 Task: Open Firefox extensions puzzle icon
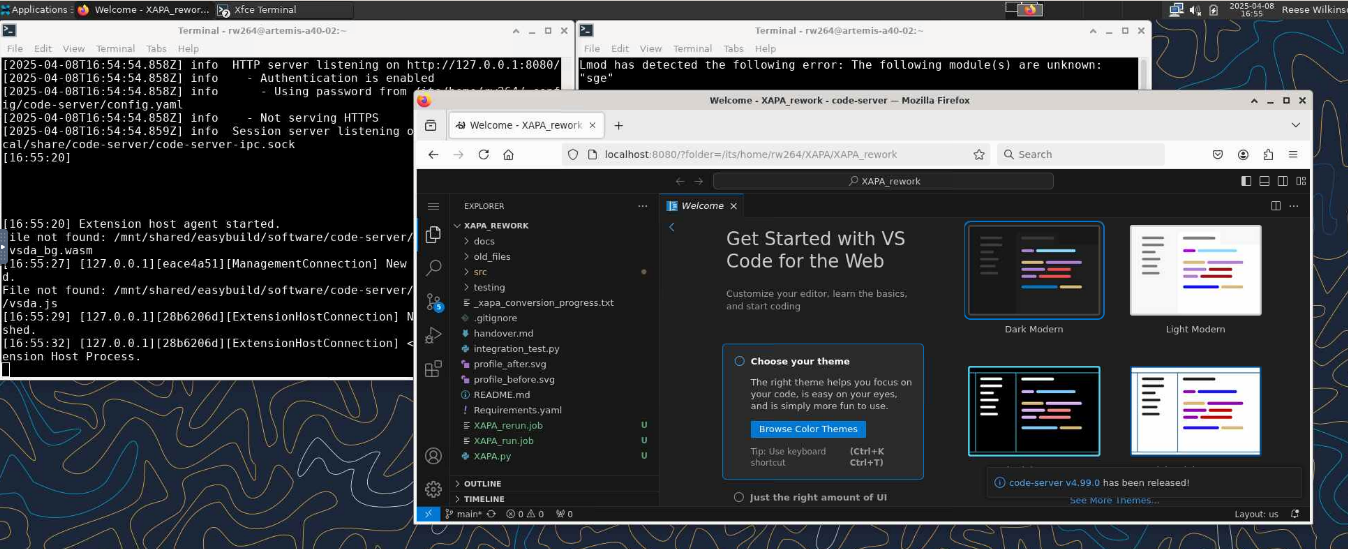(1268, 155)
